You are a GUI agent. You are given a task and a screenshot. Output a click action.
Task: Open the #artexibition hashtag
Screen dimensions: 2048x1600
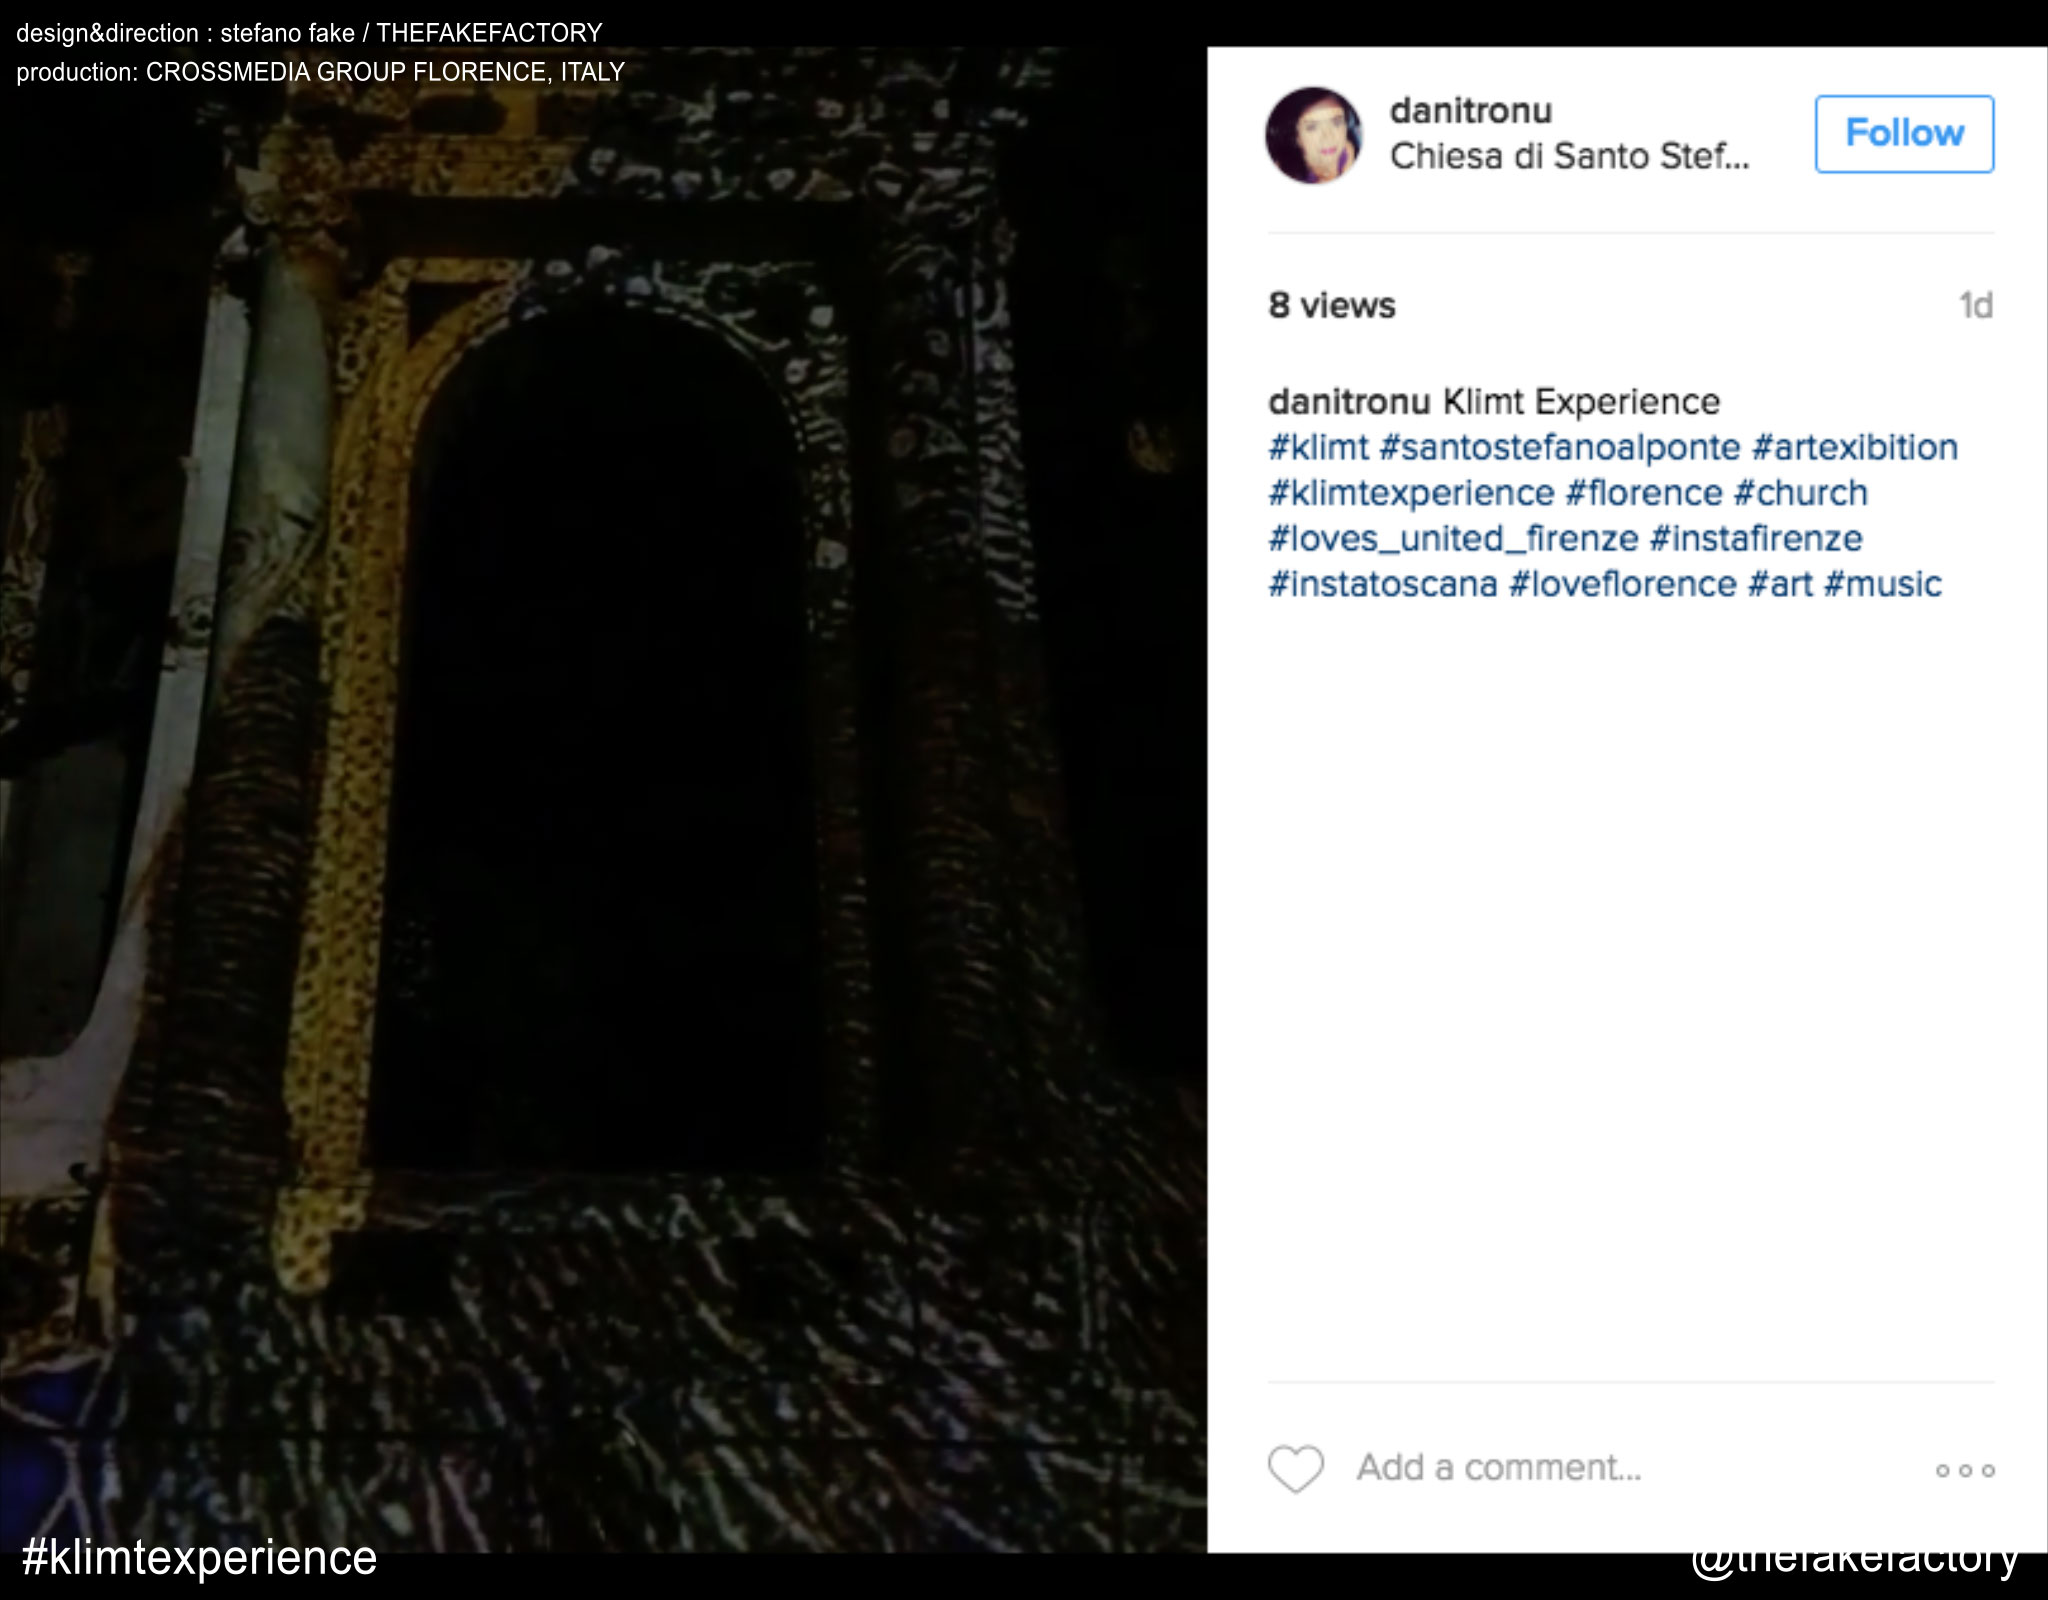coord(1854,447)
